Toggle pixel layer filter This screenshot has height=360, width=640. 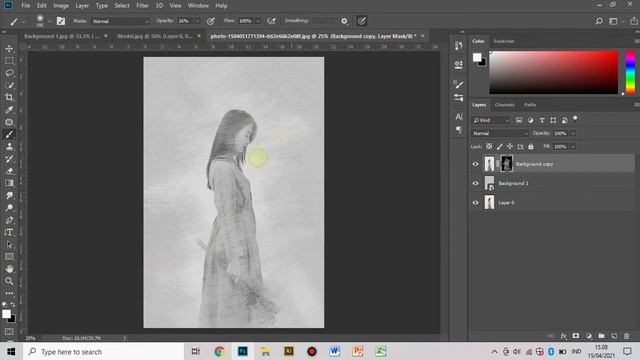[x=519, y=120]
